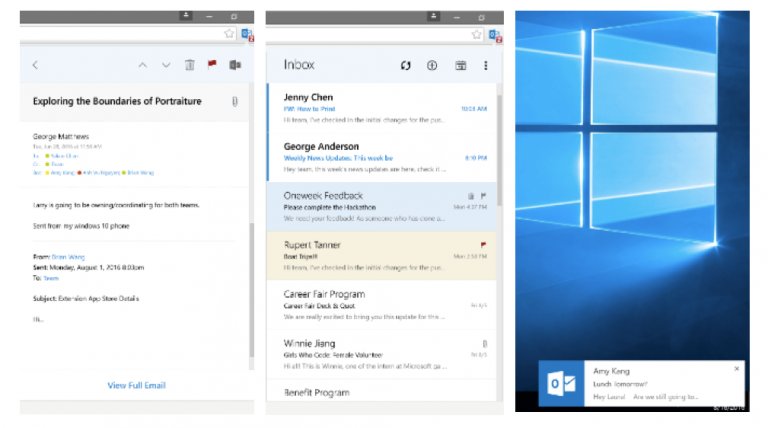Bookmark page with star in Inbox window
The height and width of the screenshot is (428, 768).
pos(477,34)
